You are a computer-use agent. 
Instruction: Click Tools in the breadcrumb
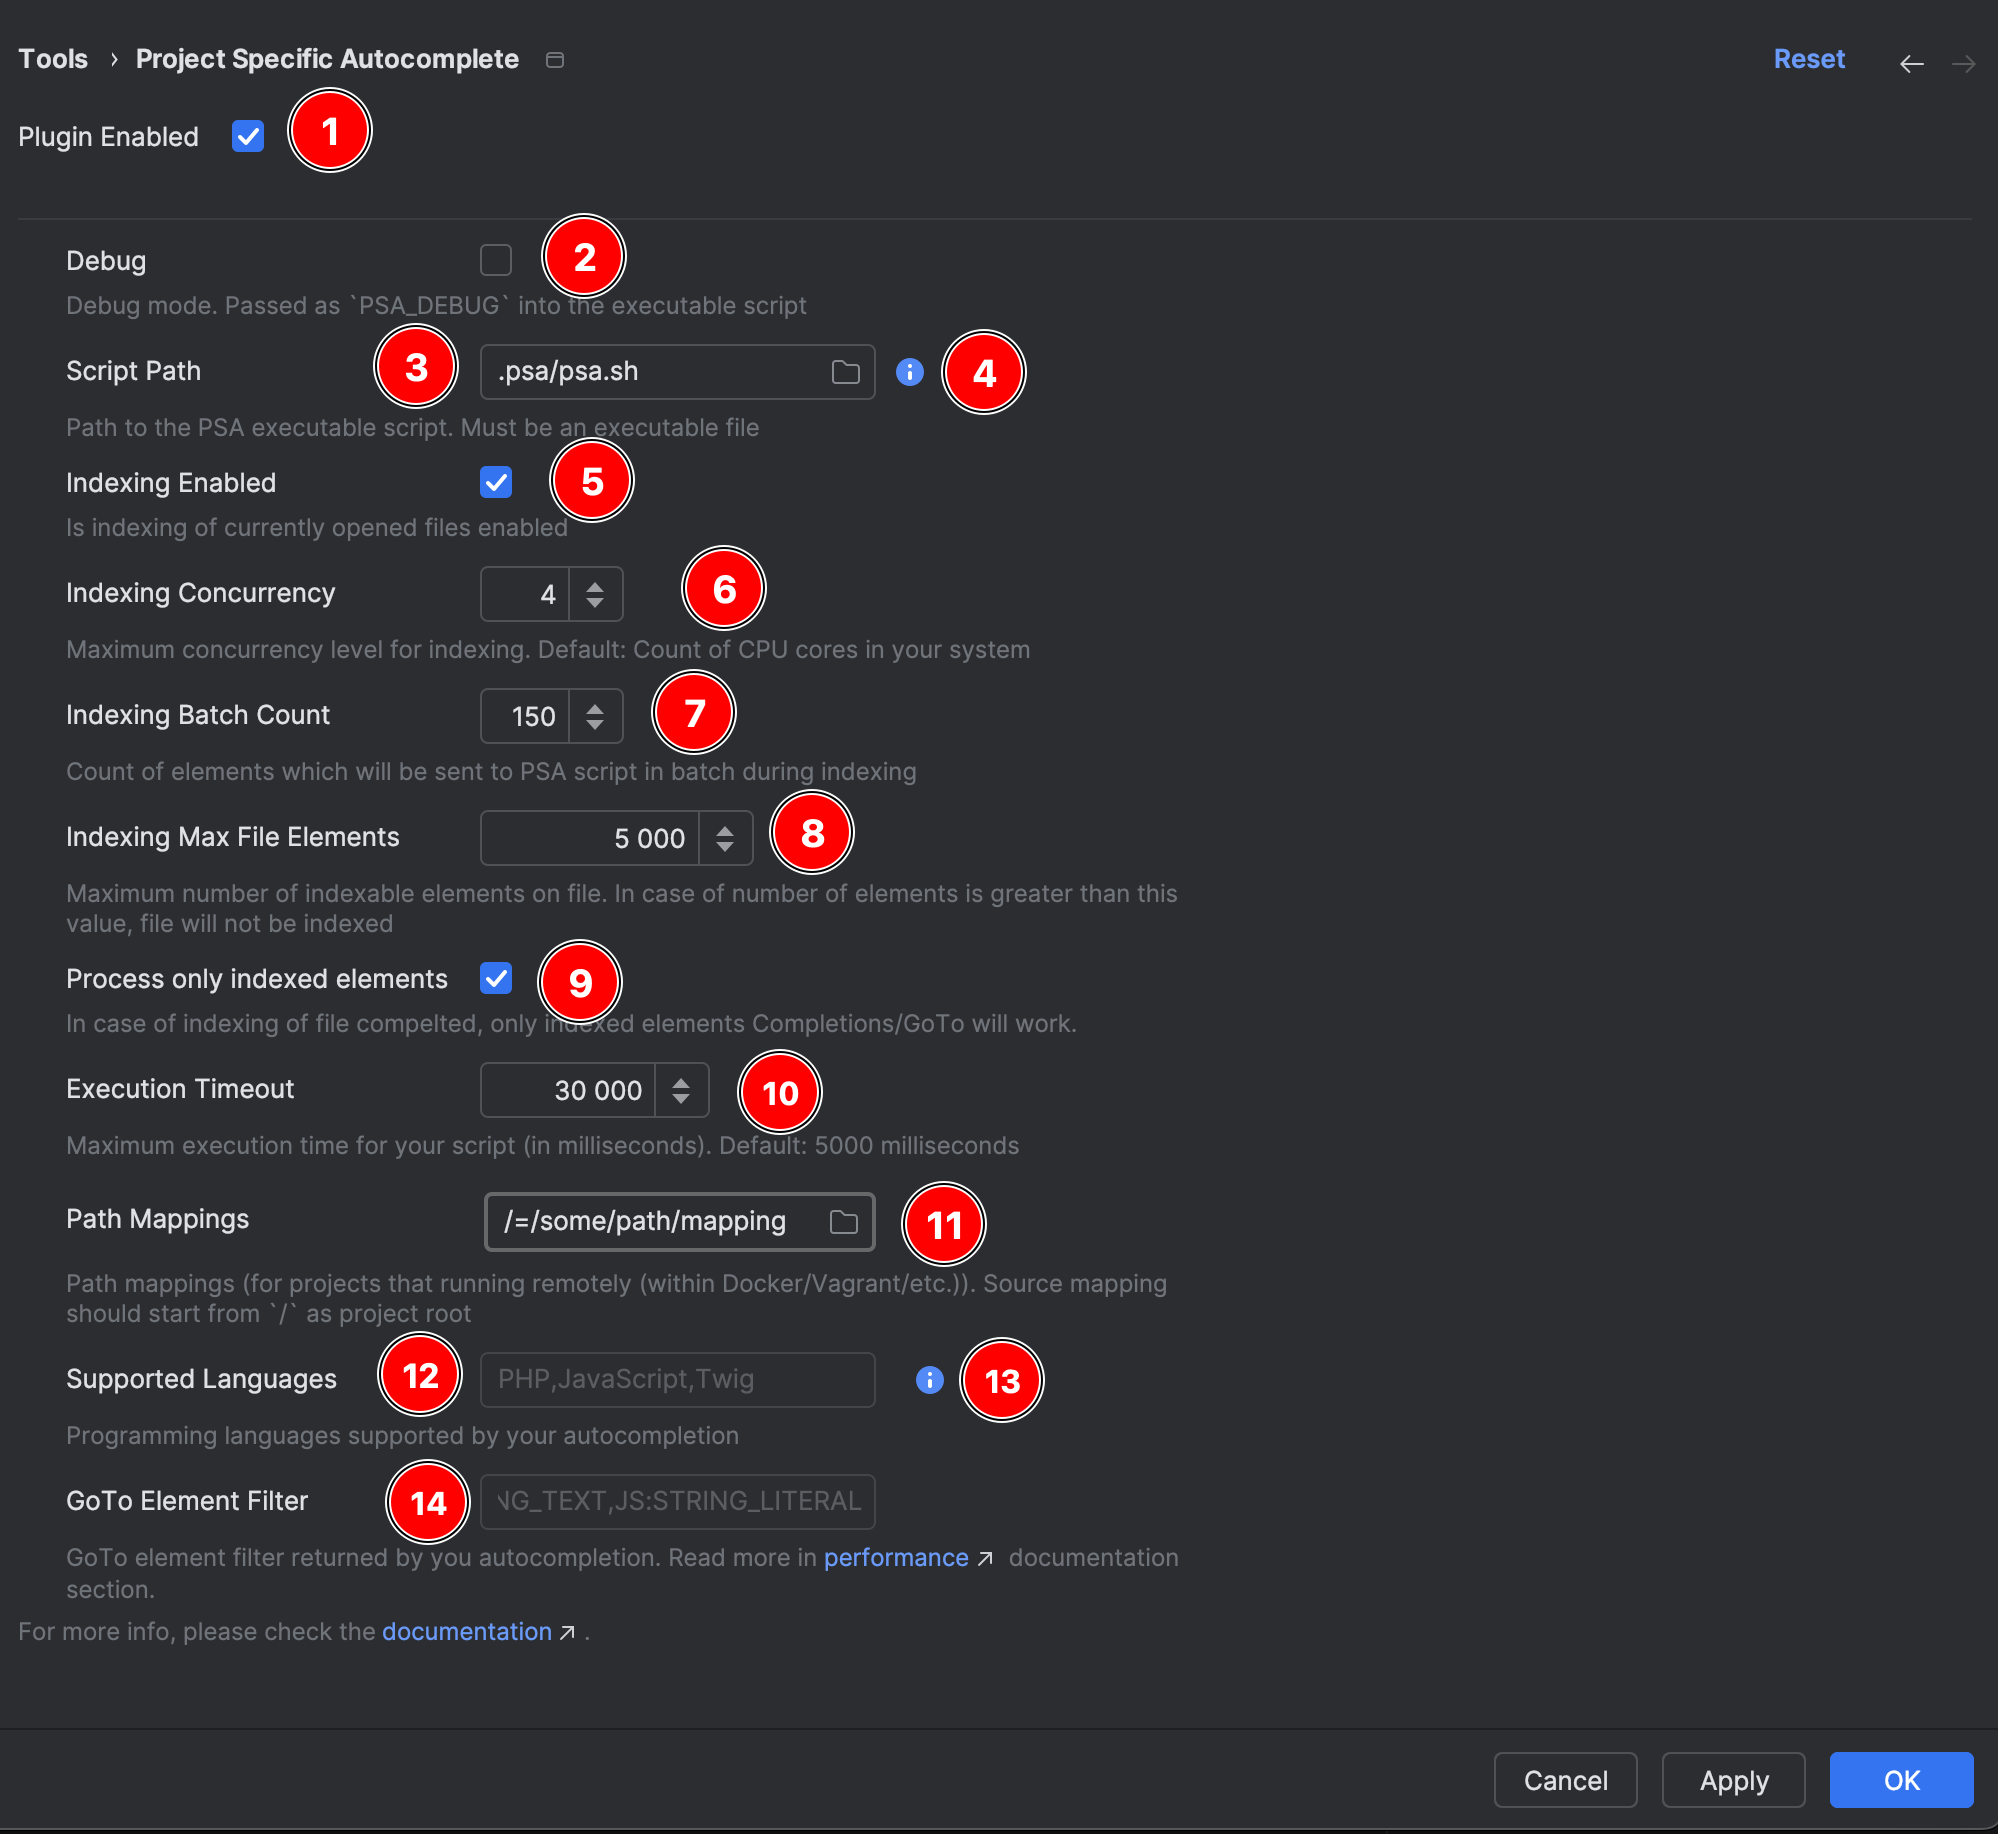(53, 59)
